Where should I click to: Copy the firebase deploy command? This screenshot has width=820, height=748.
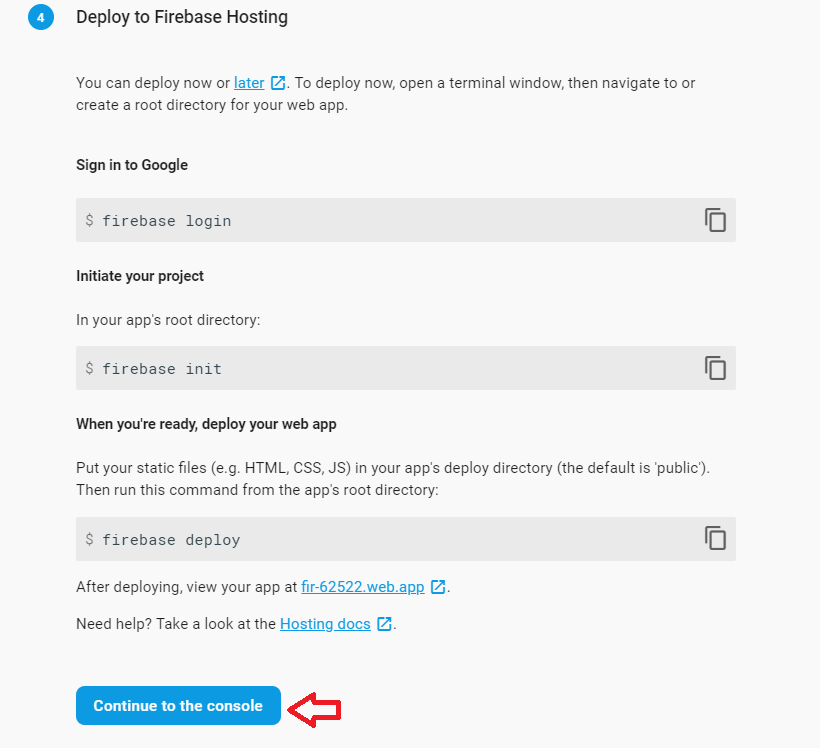[715, 538]
